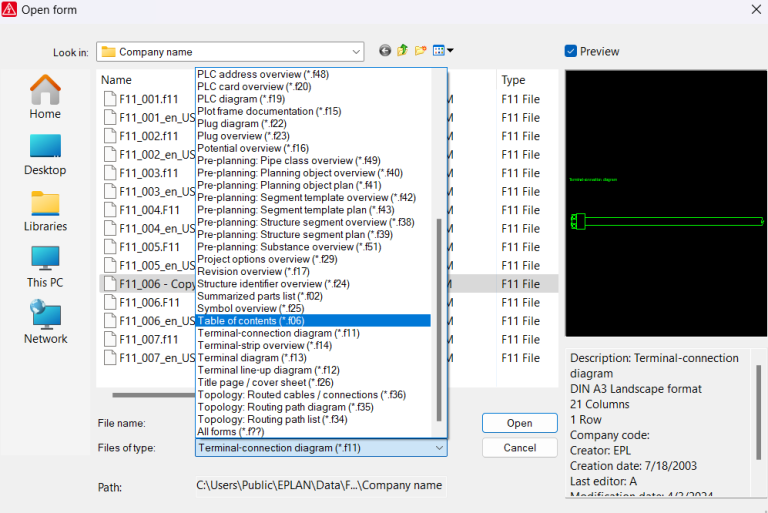Open the Network location
Screen dimensions: 768x513
[45, 323]
